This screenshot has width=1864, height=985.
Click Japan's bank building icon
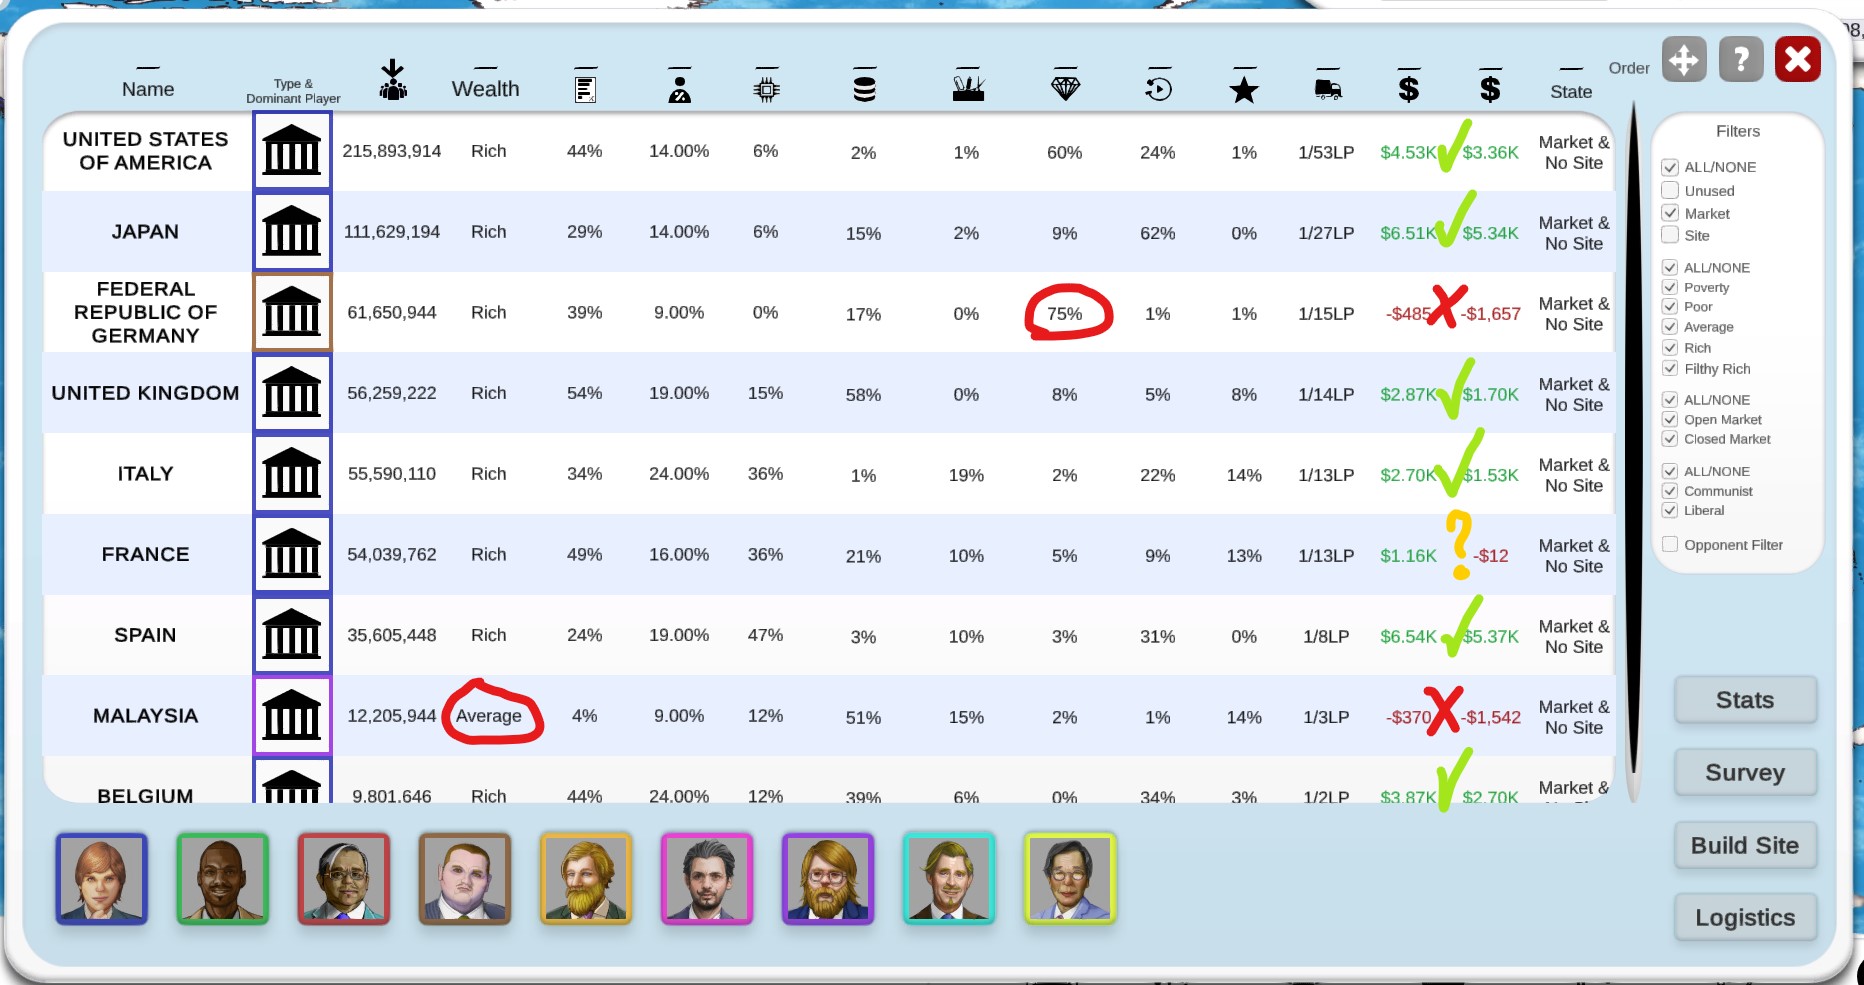(x=292, y=232)
